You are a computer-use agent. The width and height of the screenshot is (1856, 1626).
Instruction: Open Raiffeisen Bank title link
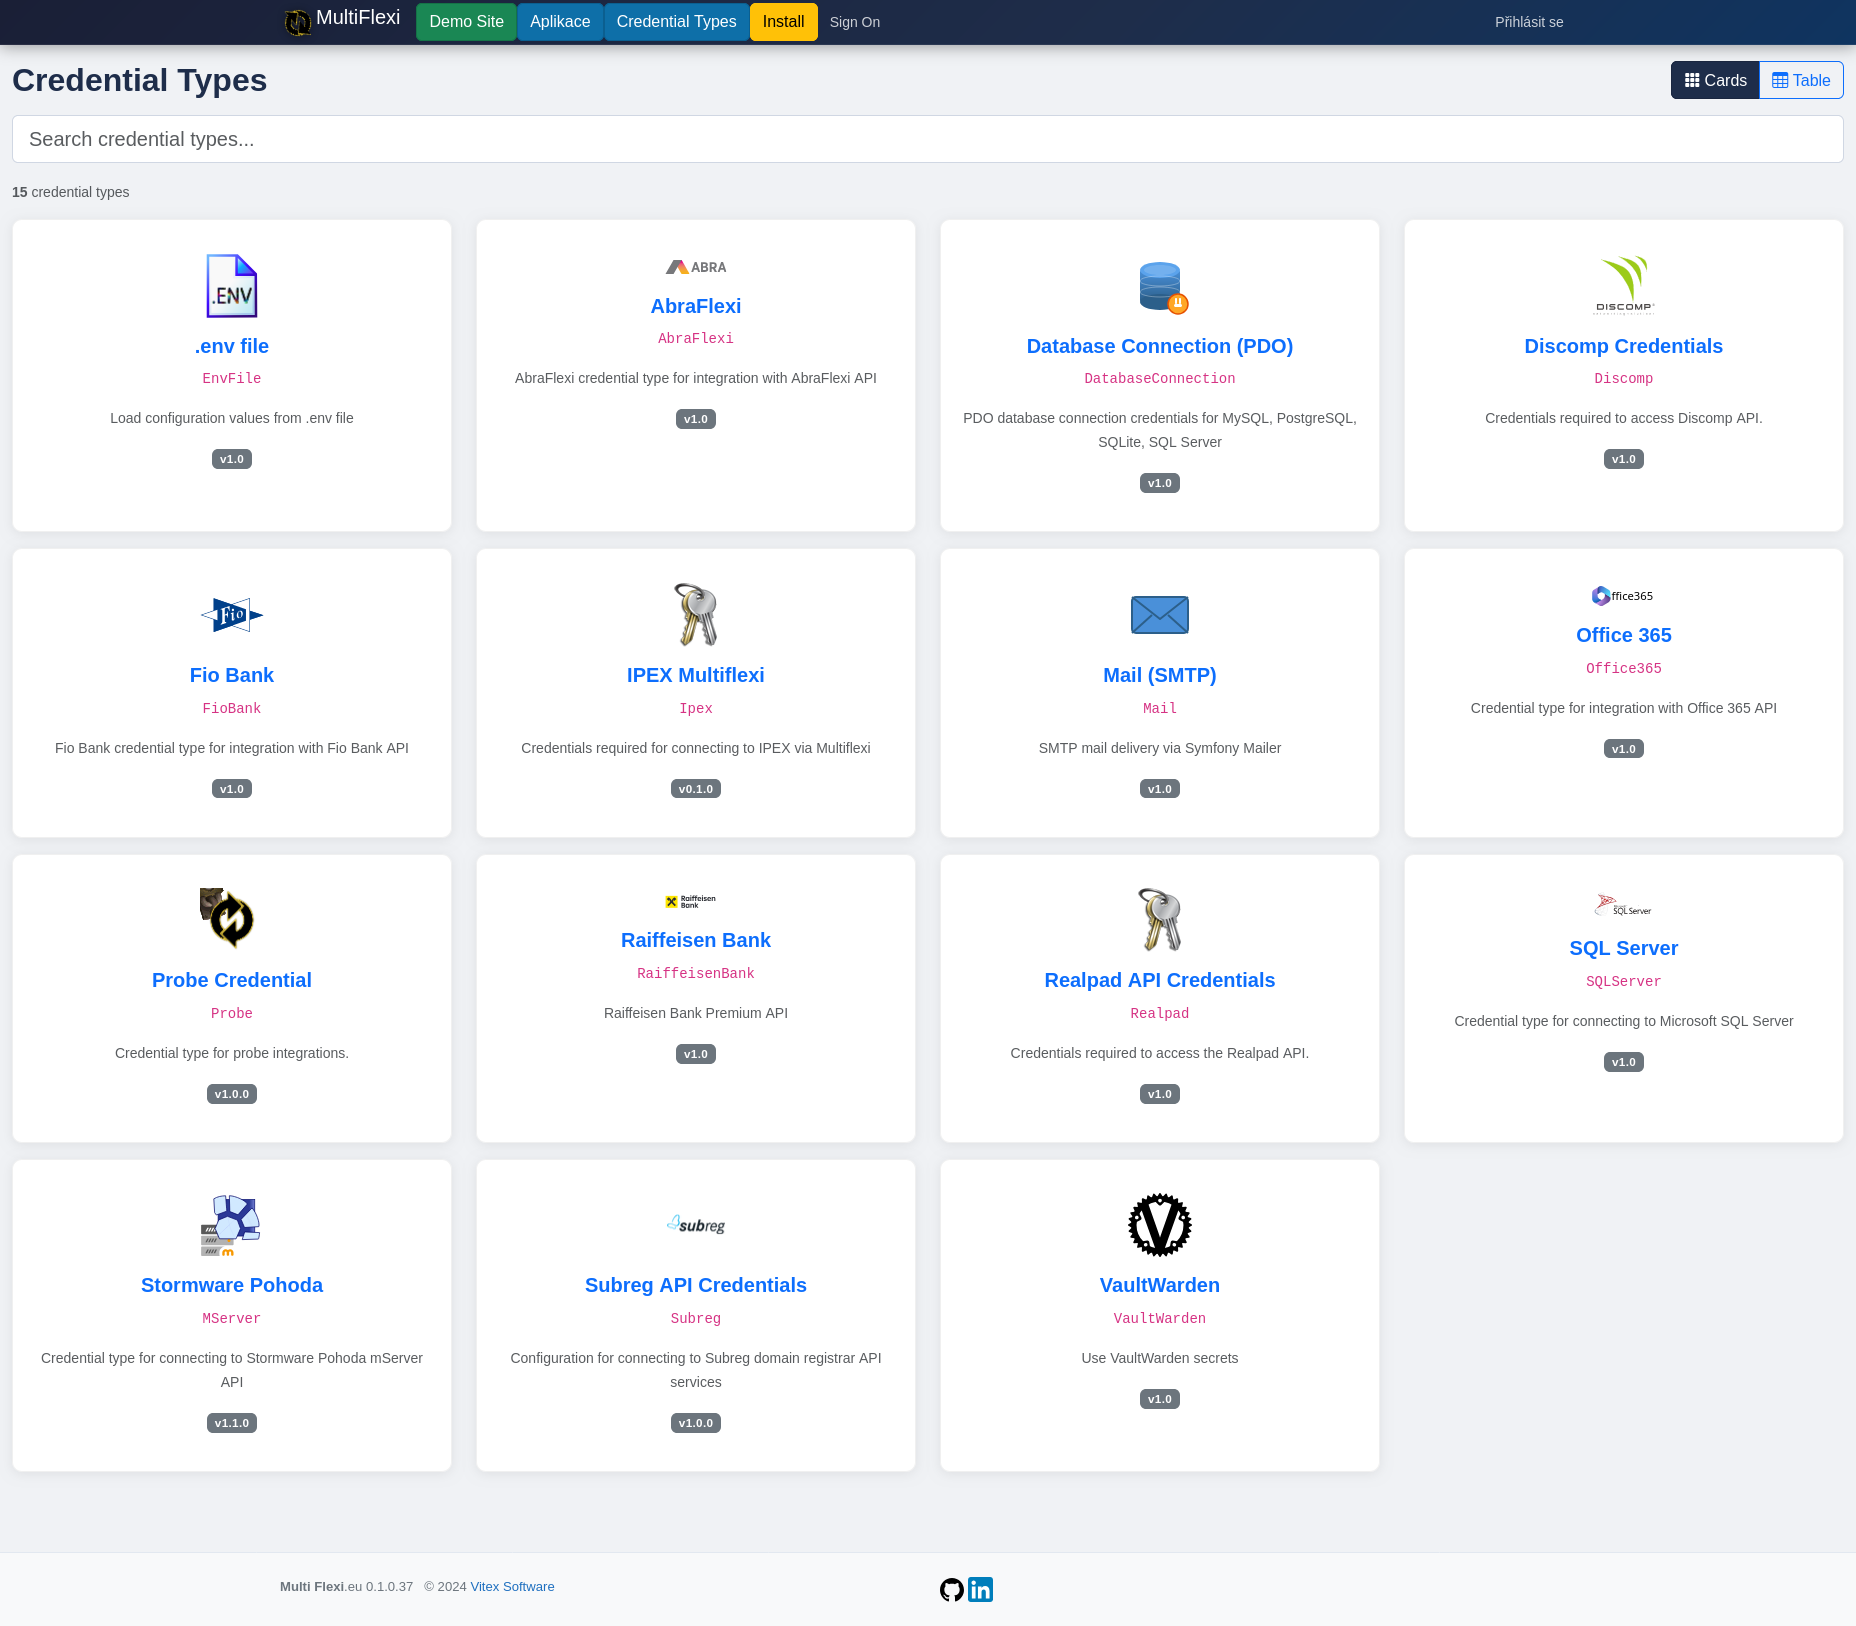point(696,940)
